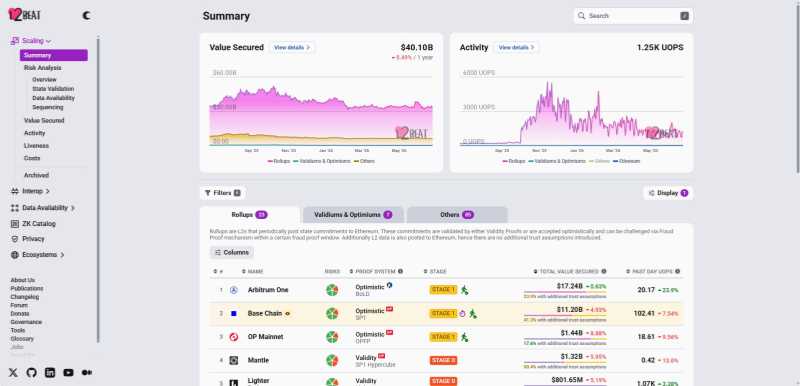Screen dimensions: 800x386
Task: Click the Privacy shield icon
Action: click(x=15, y=239)
